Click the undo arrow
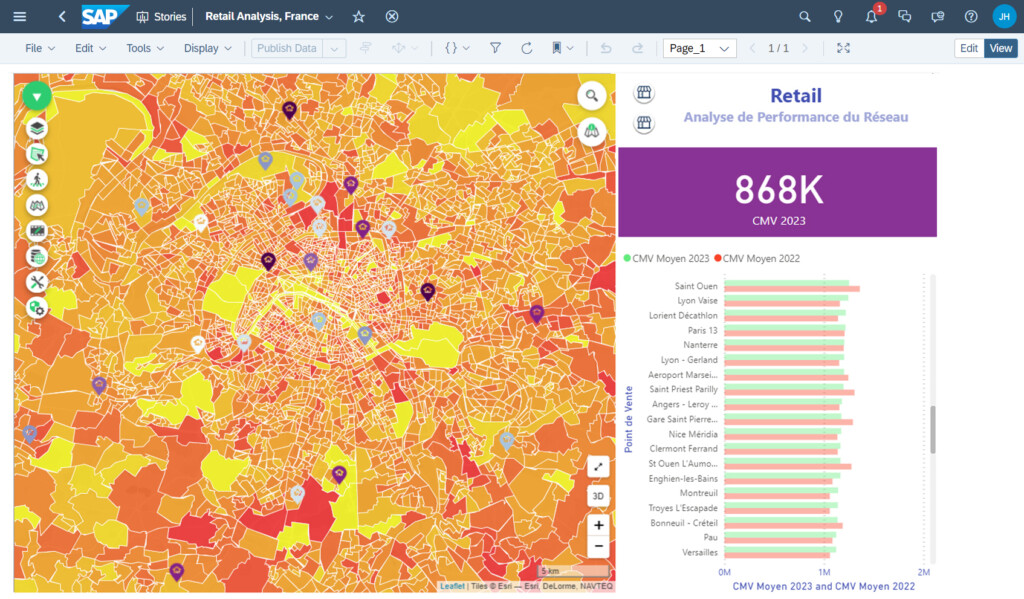The image size is (1024, 599). point(606,48)
